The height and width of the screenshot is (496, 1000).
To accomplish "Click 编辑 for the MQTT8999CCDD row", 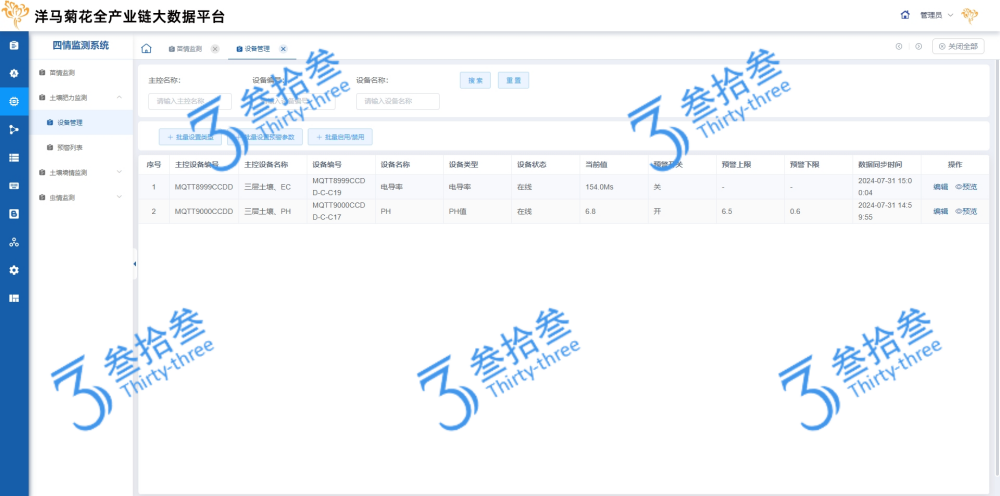I will pos(941,187).
